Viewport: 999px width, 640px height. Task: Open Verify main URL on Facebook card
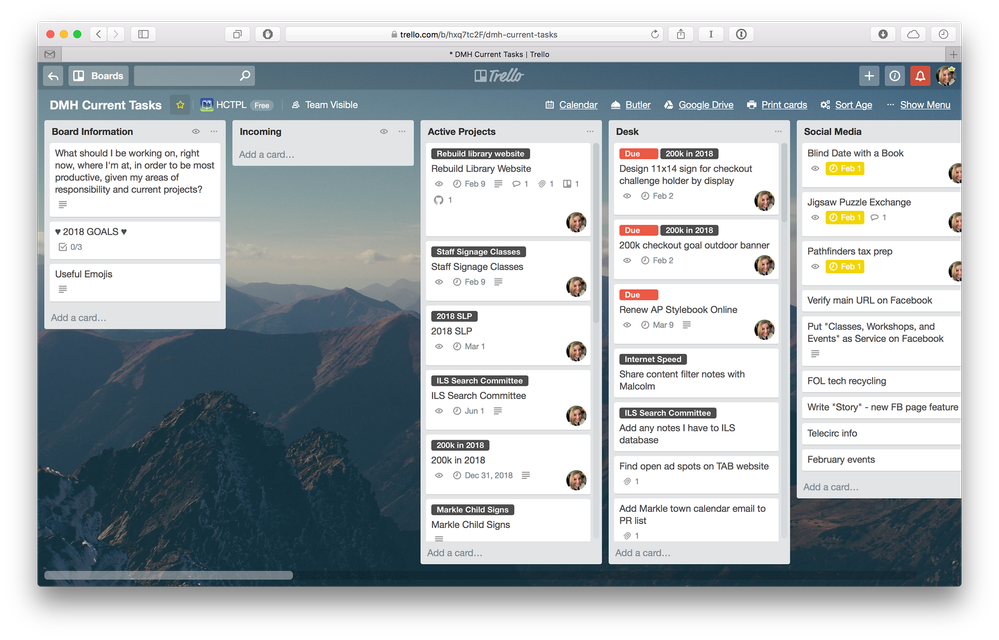tap(881, 301)
